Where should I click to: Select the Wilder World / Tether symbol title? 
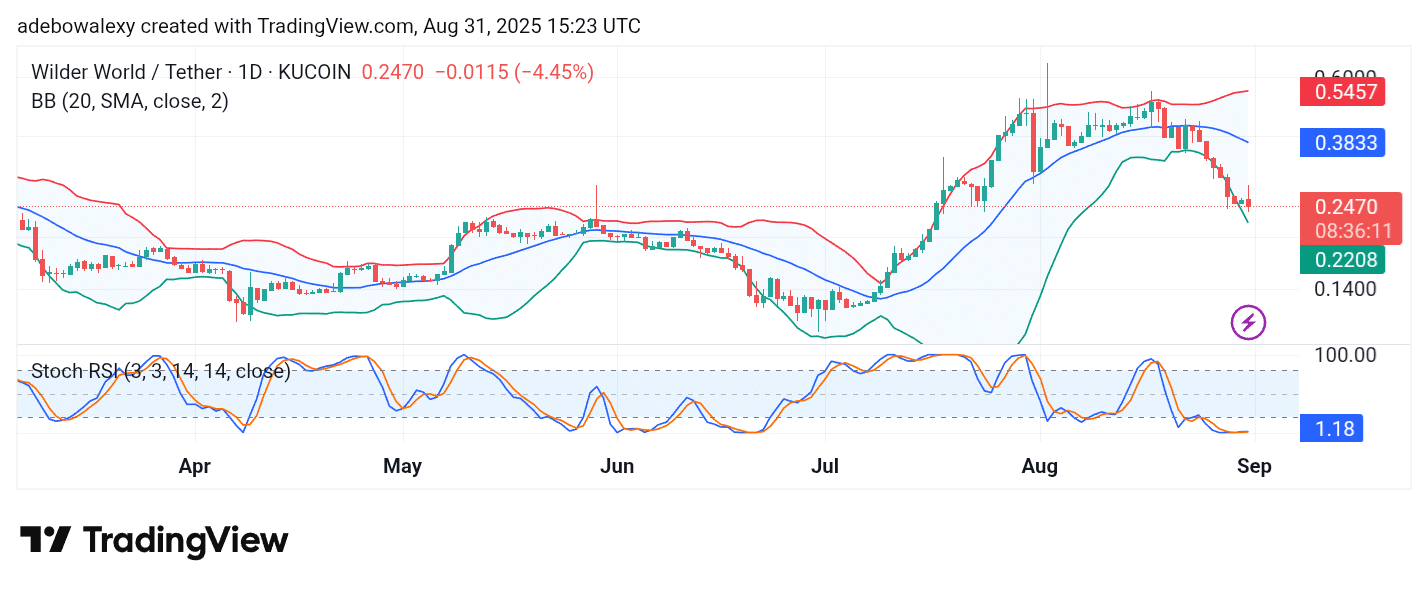[191, 72]
